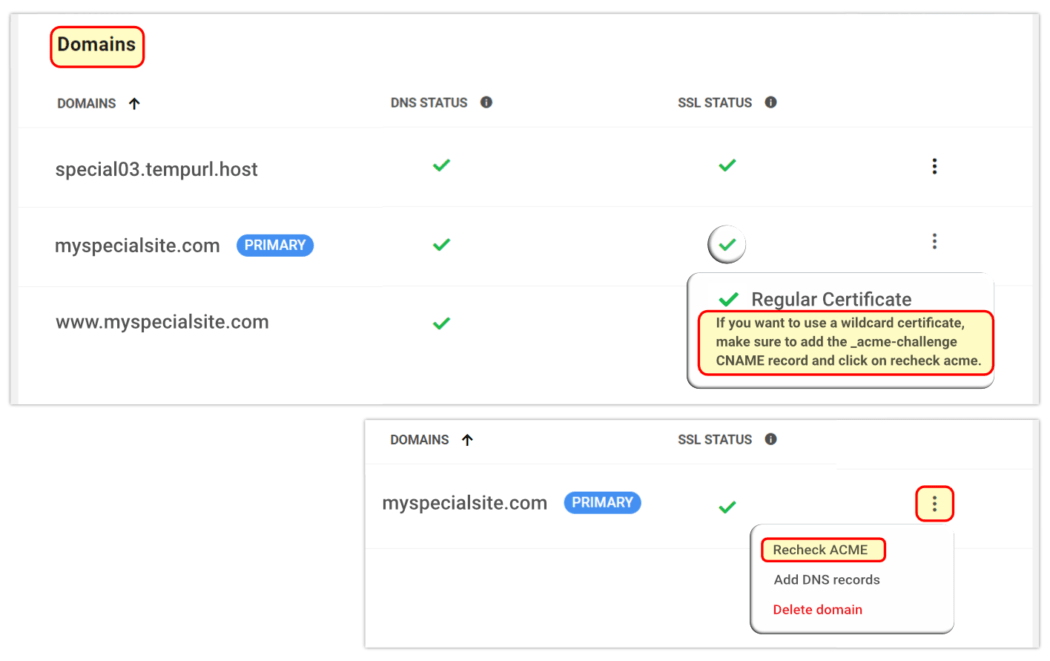
Task: Click the circled SSL check toggle for myspecialsite.com
Action: tap(726, 243)
